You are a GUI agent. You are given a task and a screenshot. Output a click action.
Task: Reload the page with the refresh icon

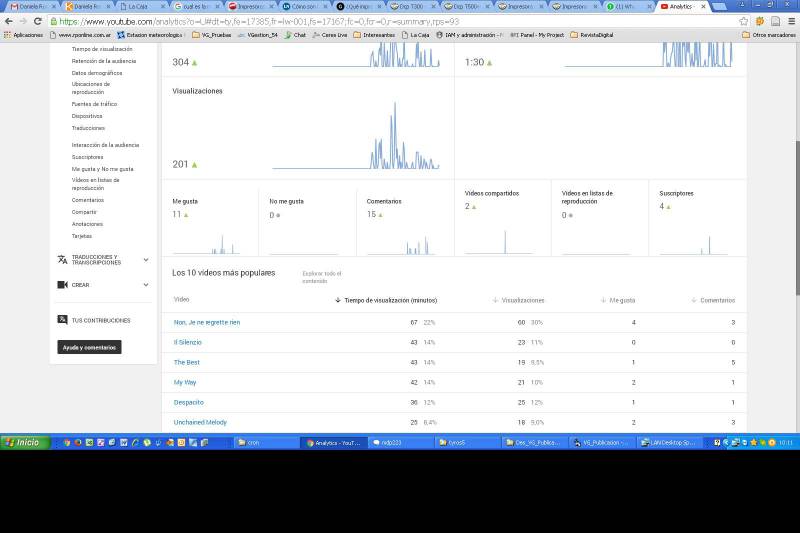pyautogui.click(x=37, y=21)
